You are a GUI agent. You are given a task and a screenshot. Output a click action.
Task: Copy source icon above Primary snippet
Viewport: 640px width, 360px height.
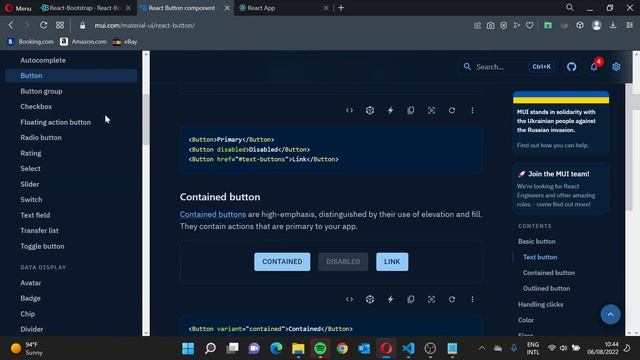[x=411, y=110]
